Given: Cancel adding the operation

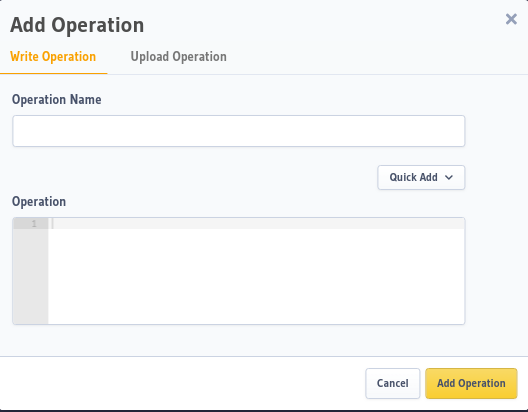Looking at the screenshot, I should tap(393, 383).
